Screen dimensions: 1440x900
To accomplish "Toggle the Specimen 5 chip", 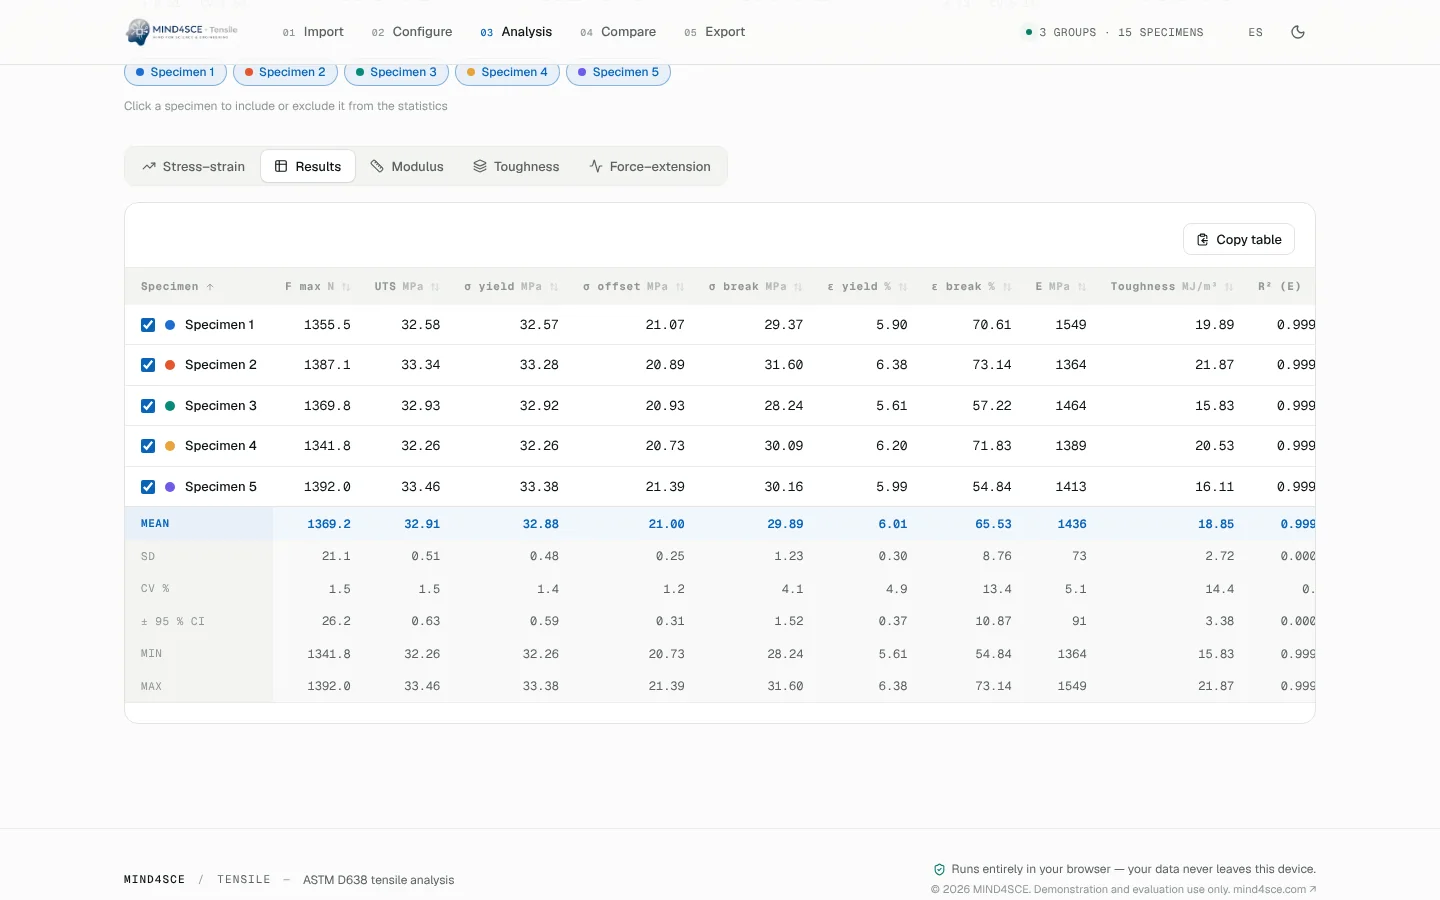I will pos(618,72).
